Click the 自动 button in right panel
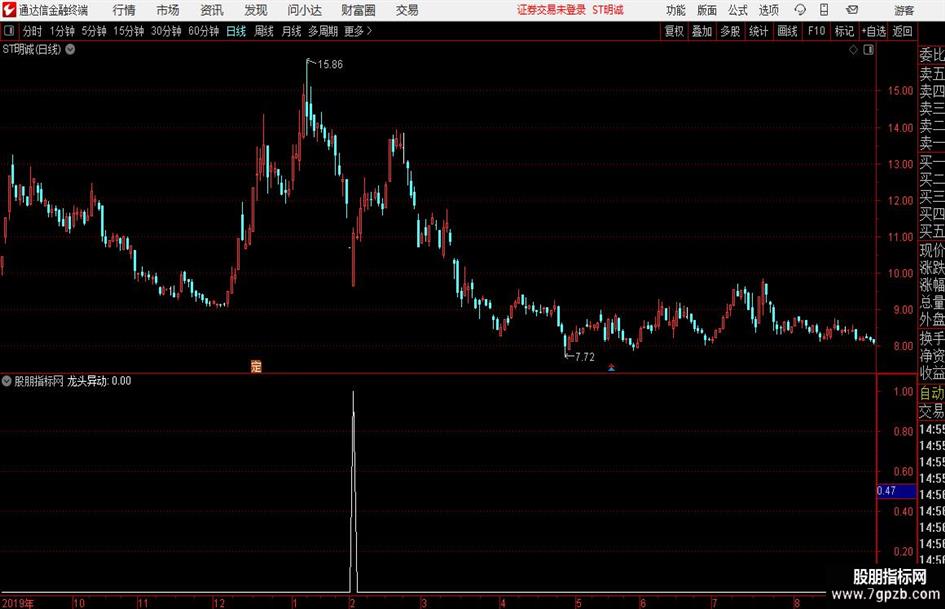The image size is (945, 609). (x=932, y=394)
